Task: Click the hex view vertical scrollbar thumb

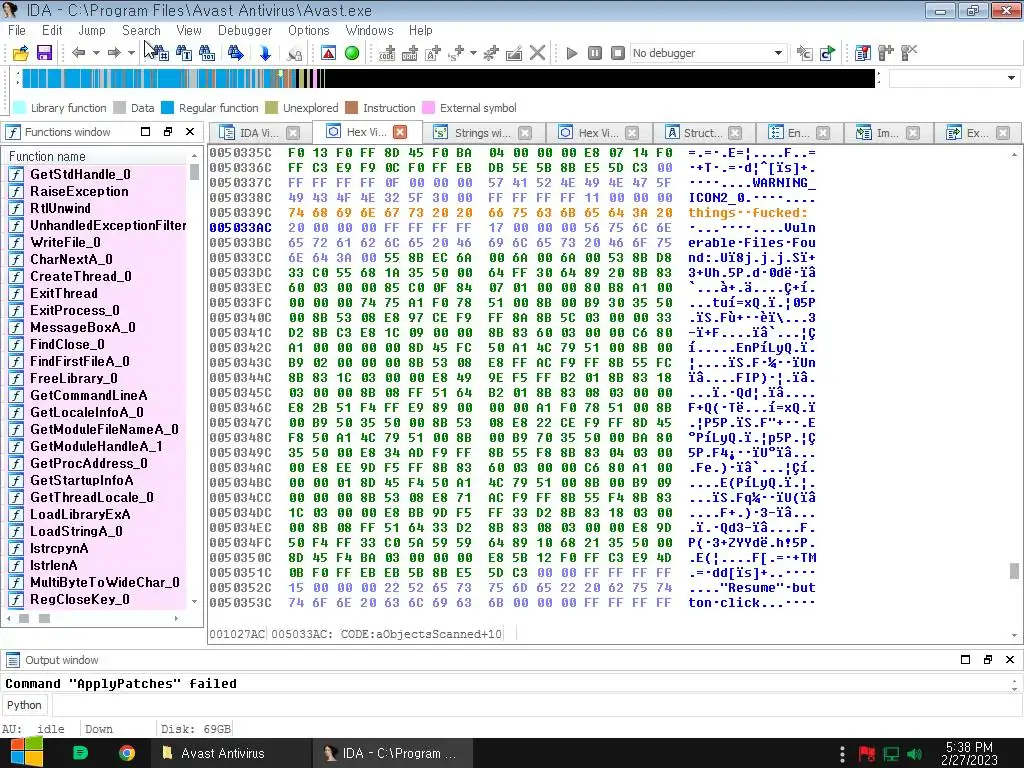Action: coord(1014,571)
